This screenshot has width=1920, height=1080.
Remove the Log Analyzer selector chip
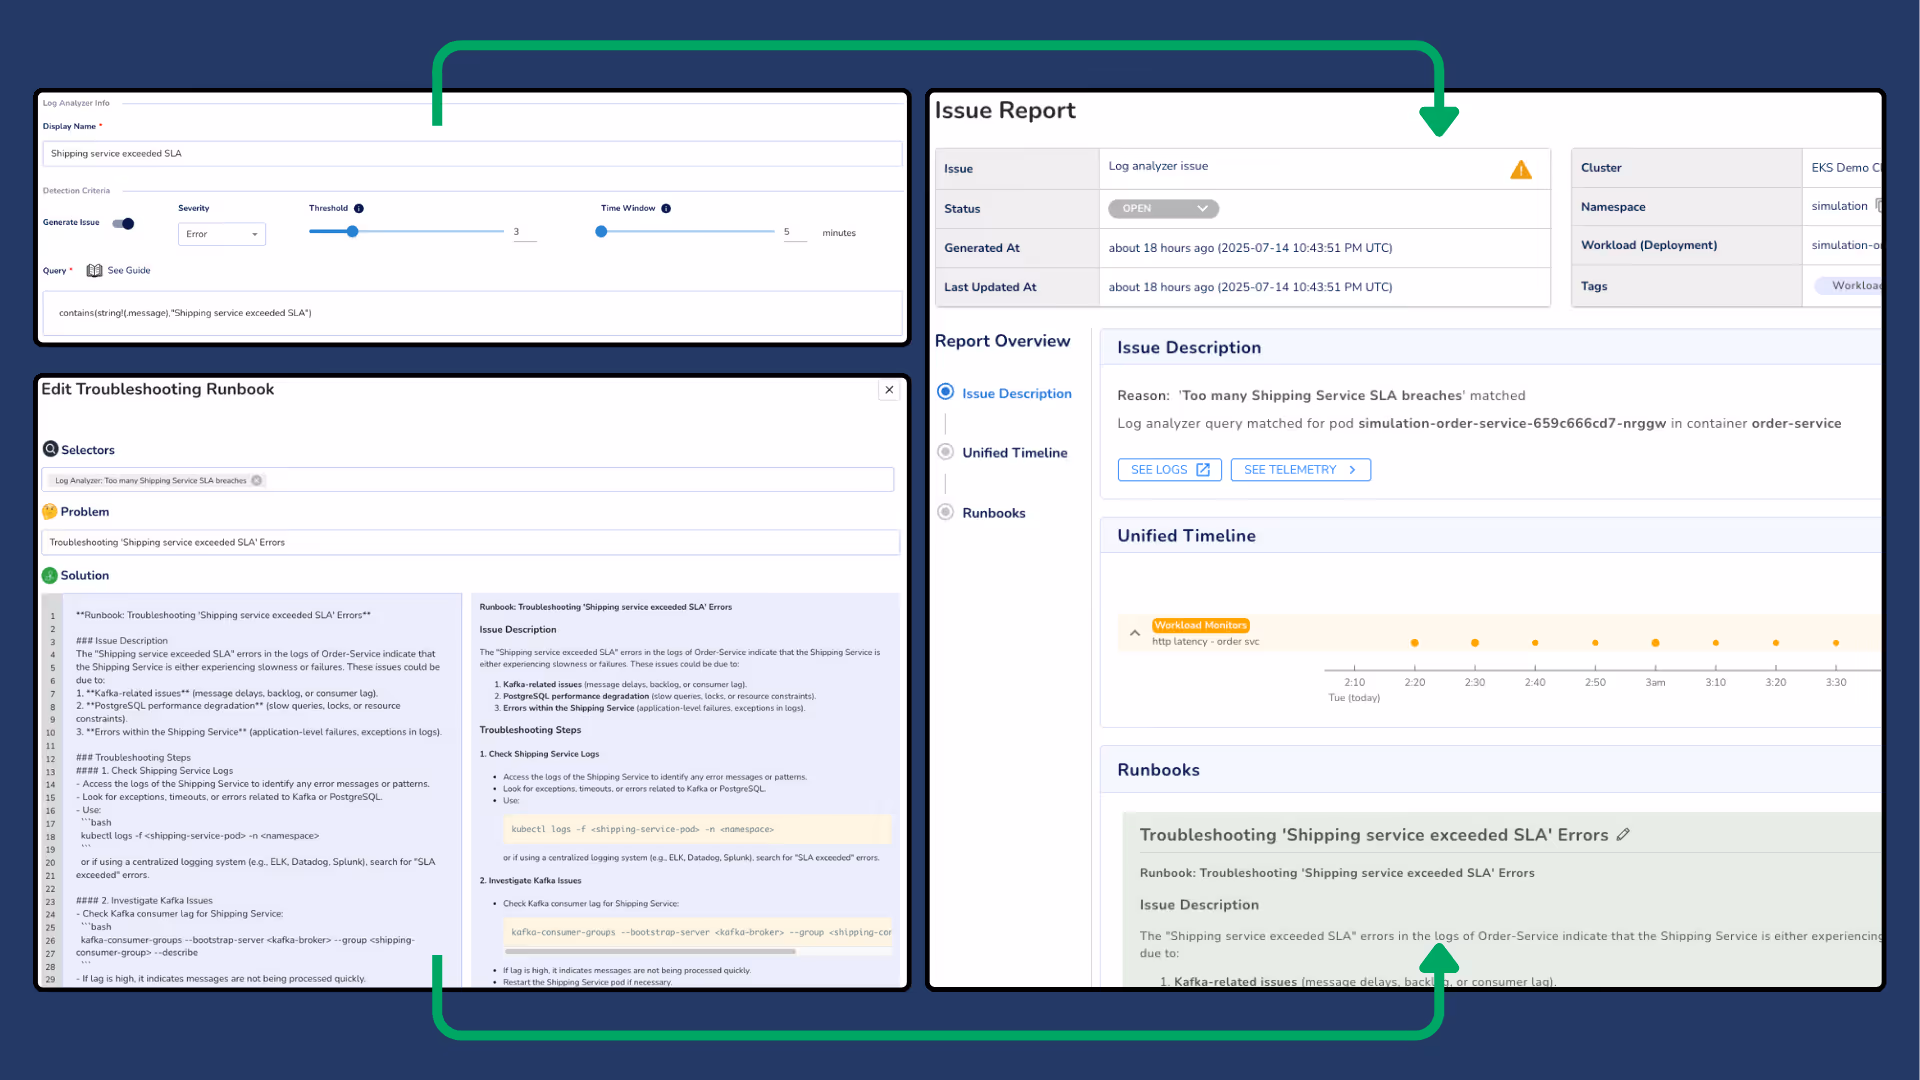(257, 480)
